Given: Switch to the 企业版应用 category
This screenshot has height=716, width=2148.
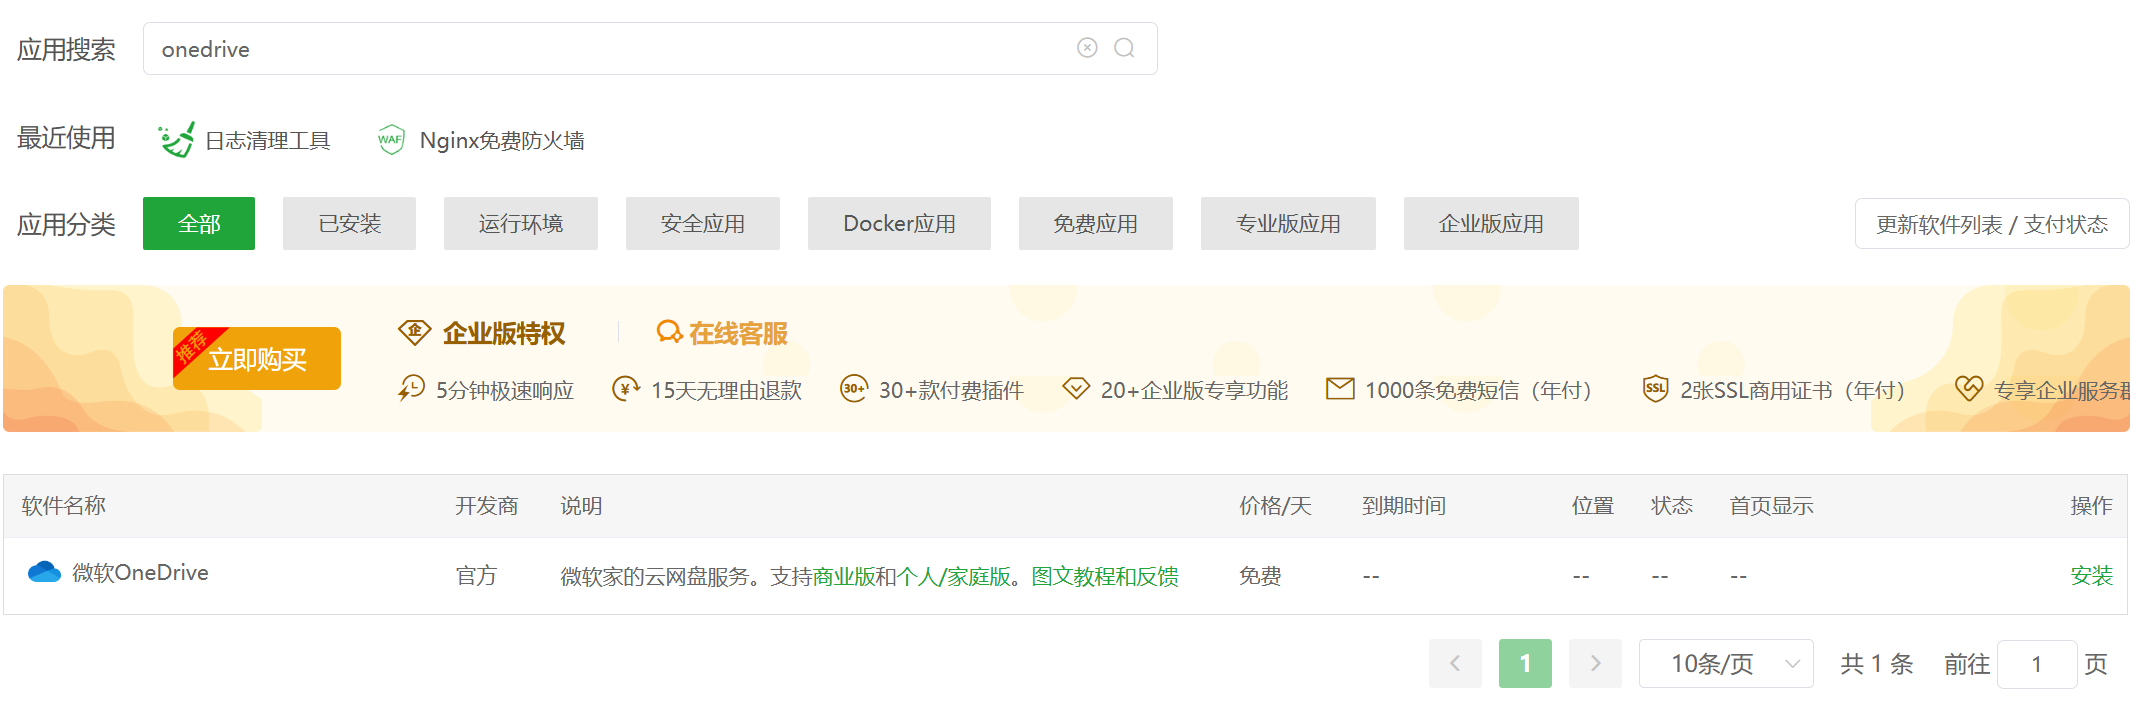Looking at the screenshot, I should pos(1491,223).
